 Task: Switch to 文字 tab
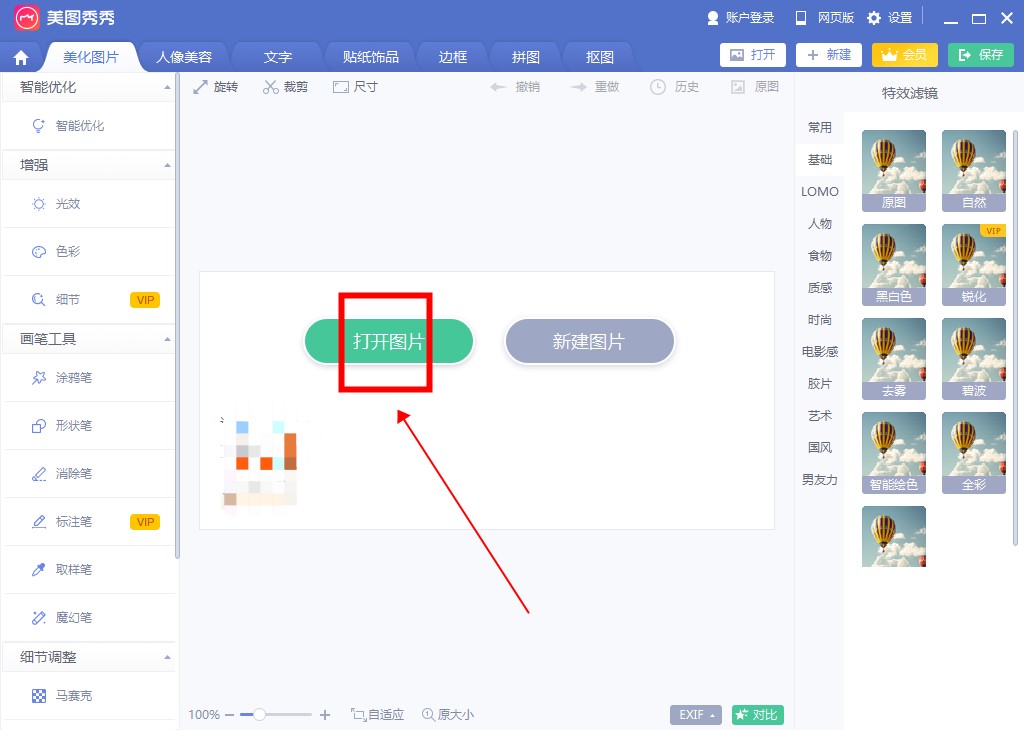(x=278, y=57)
